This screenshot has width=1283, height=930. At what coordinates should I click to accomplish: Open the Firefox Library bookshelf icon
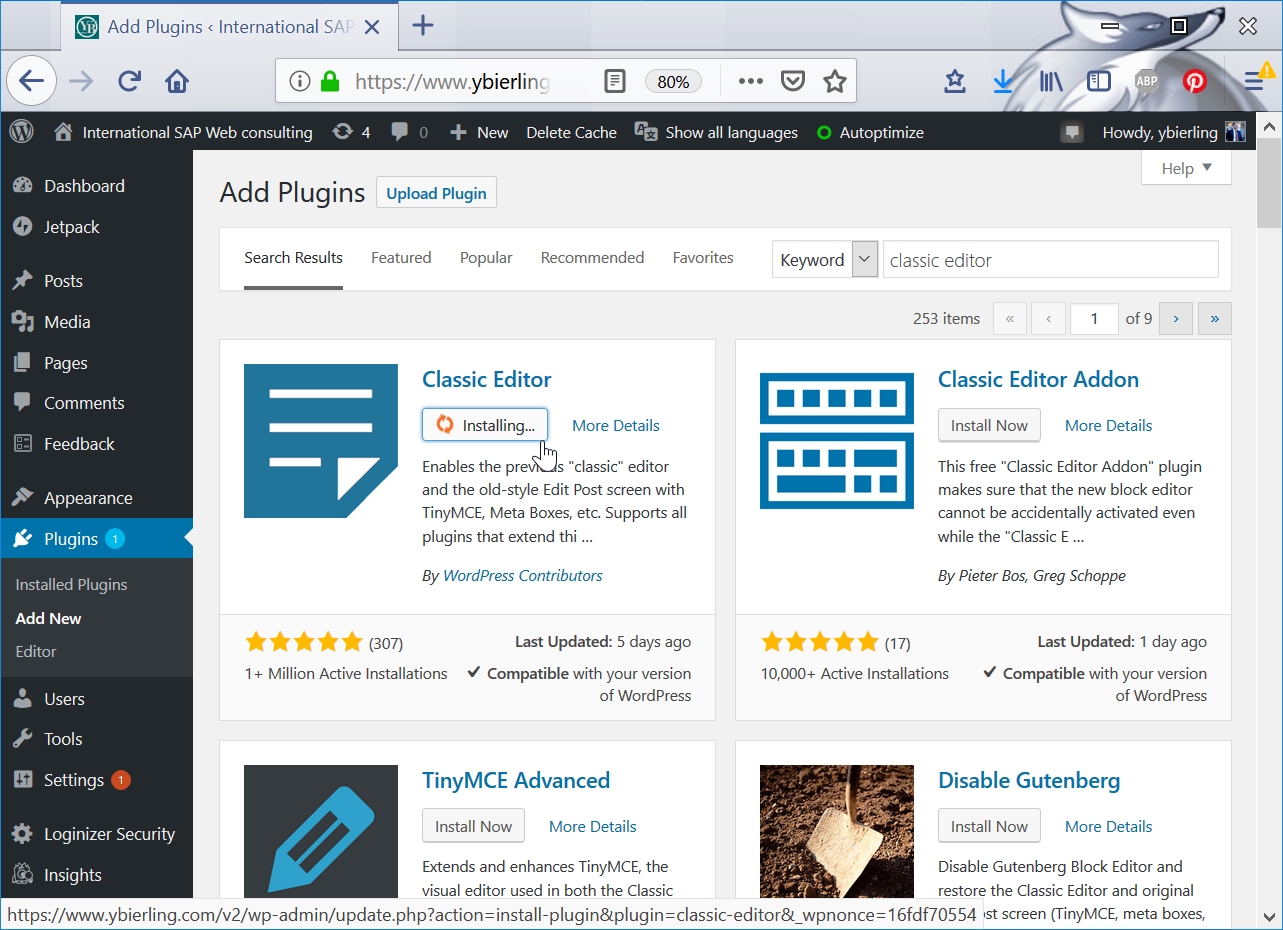[x=1051, y=81]
